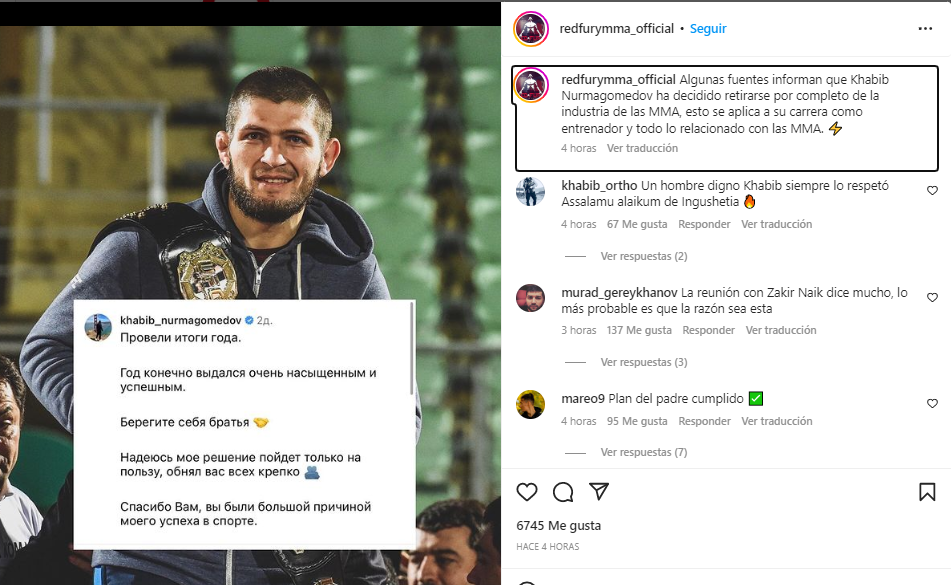The height and width of the screenshot is (585, 951).
Task: Open khabib_ortho's profile picture
Action: click(x=530, y=191)
